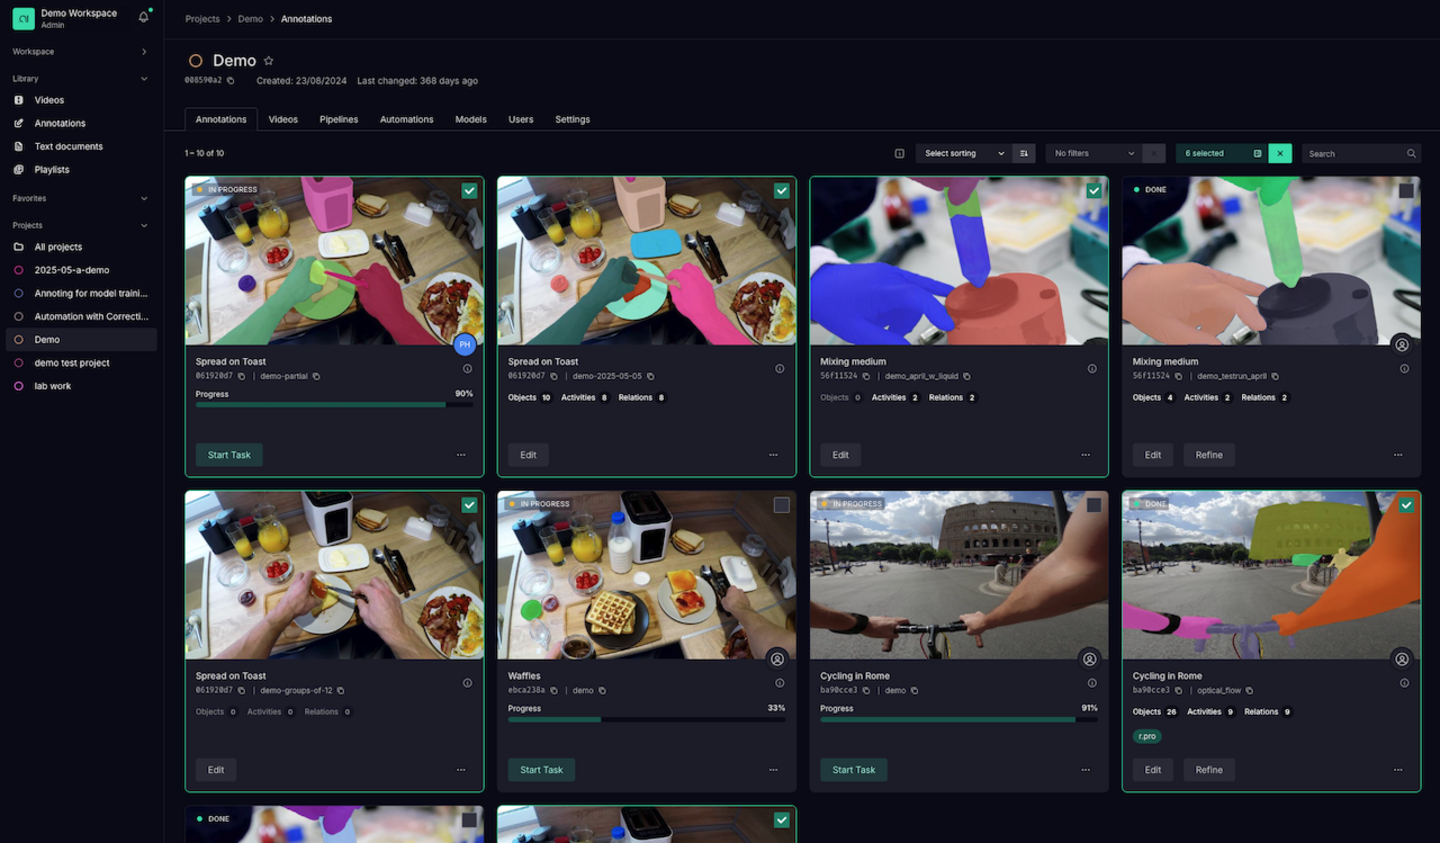
Task: Click Refine on the Mixing medium demo_testrun_april card
Action: [1208, 455]
